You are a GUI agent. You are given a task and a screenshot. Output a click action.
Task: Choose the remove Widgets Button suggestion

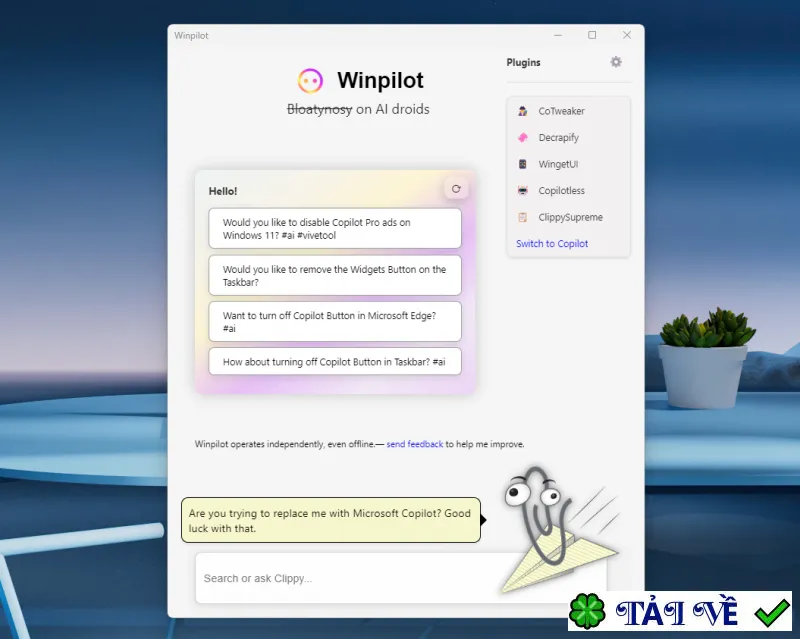point(335,276)
